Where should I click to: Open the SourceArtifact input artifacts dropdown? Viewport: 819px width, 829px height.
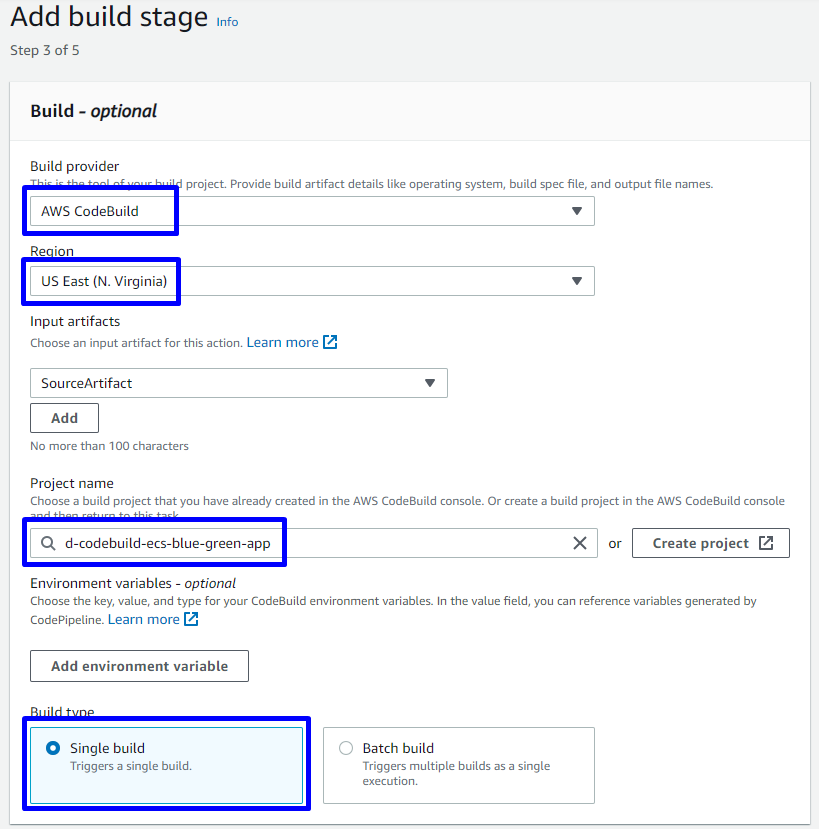[238, 383]
